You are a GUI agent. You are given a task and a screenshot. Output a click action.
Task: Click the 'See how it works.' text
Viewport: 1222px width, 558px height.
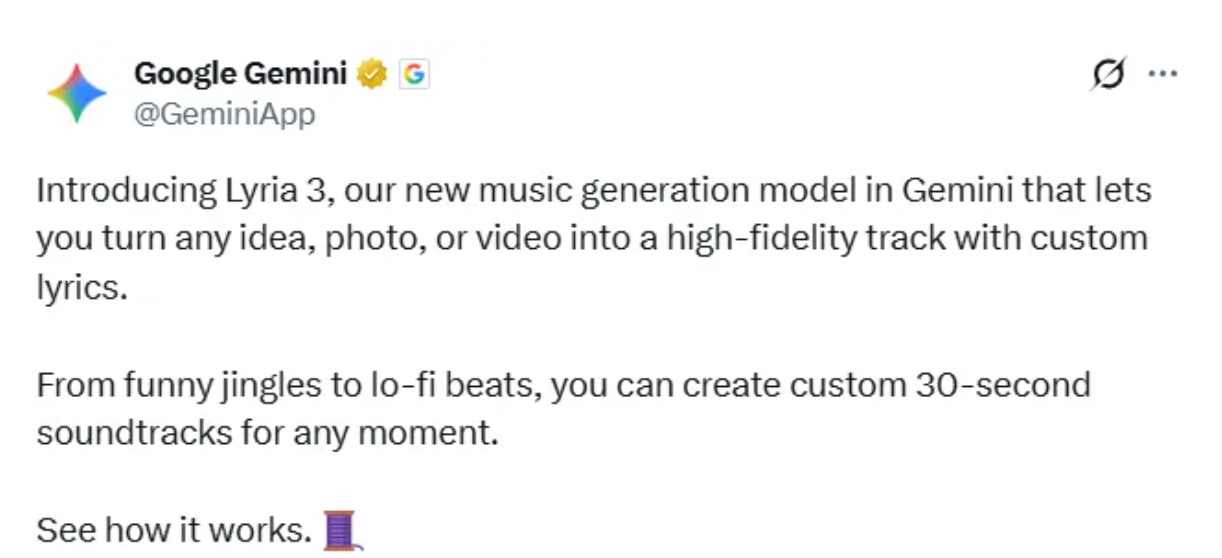point(174,530)
